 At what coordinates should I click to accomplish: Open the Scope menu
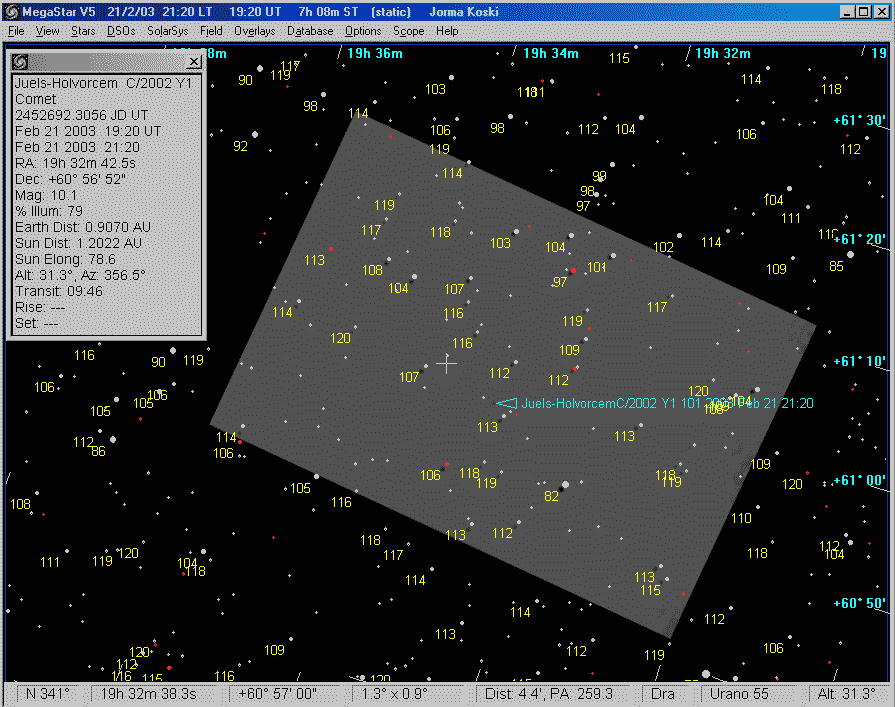coord(408,31)
